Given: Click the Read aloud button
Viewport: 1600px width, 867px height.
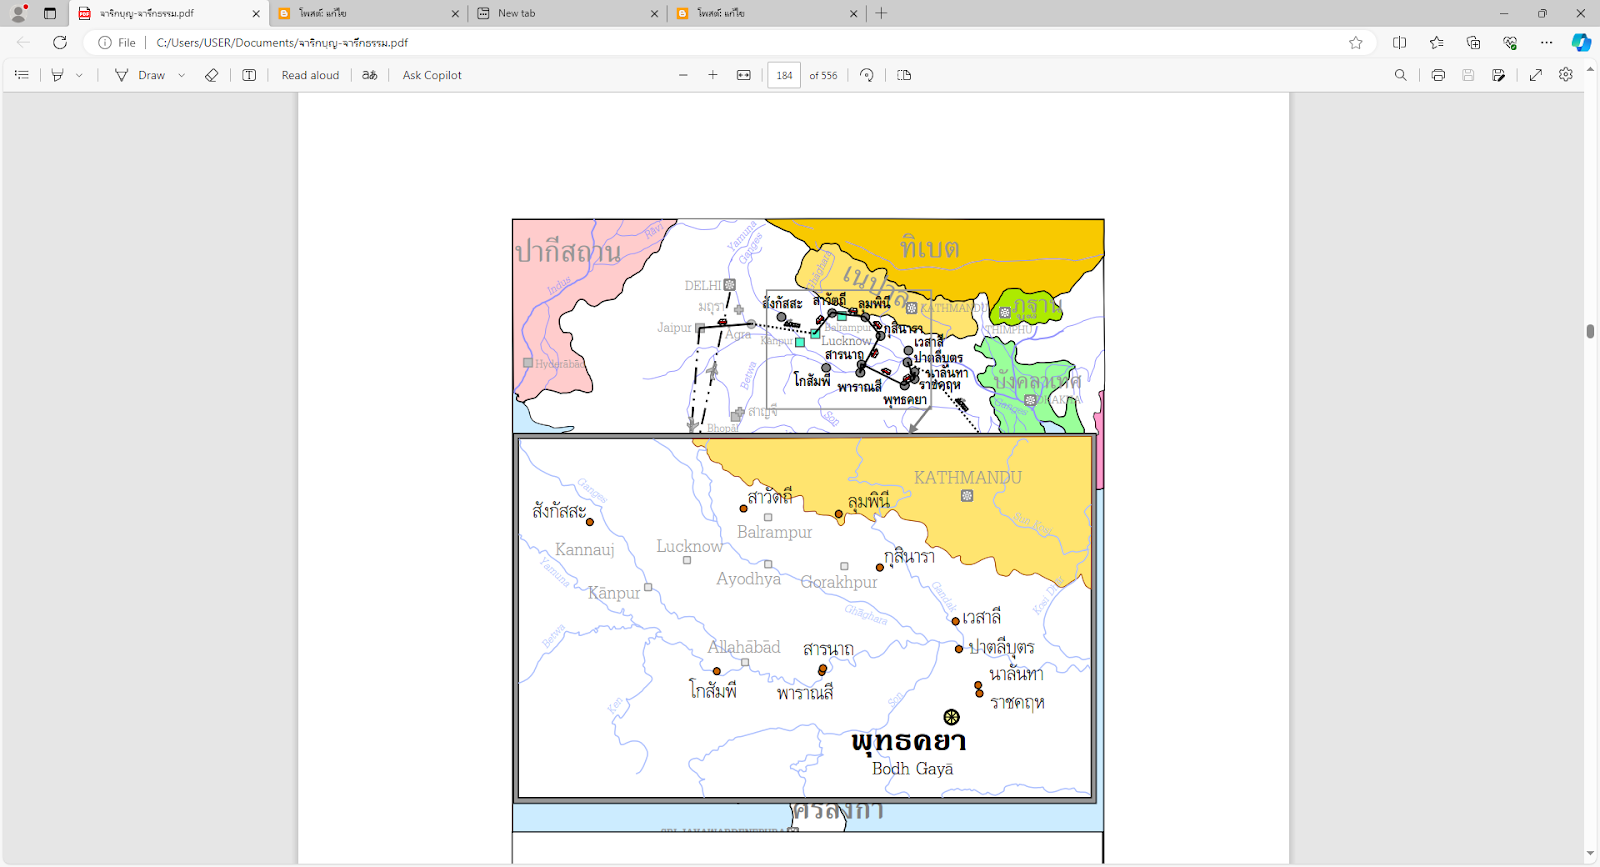Looking at the screenshot, I should pos(310,75).
